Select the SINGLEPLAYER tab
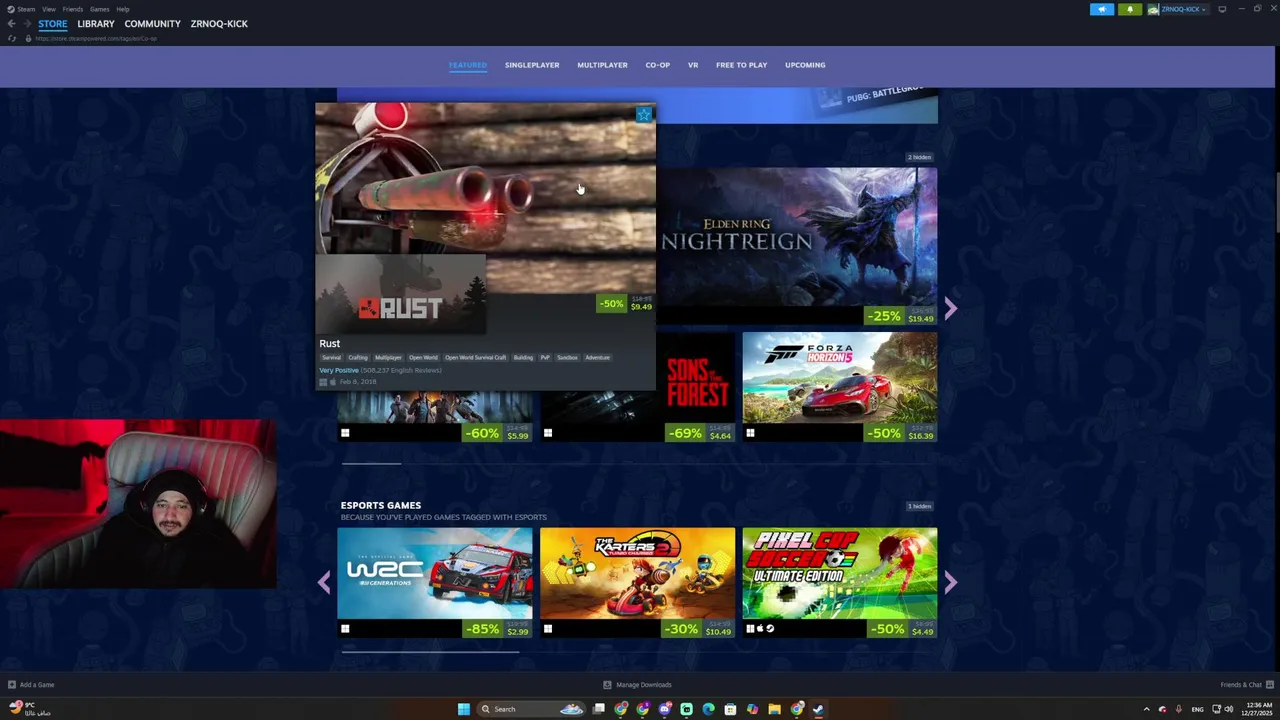The width and height of the screenshot is (1280, 720). [532, 65]
